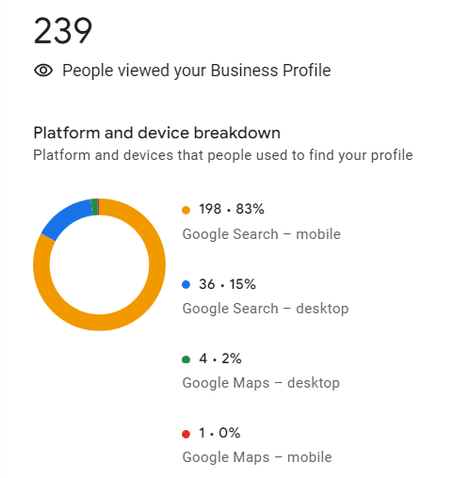Click the '1 · 0%' statistic
The width and height of the screenshot is (450, 478).
220,433
